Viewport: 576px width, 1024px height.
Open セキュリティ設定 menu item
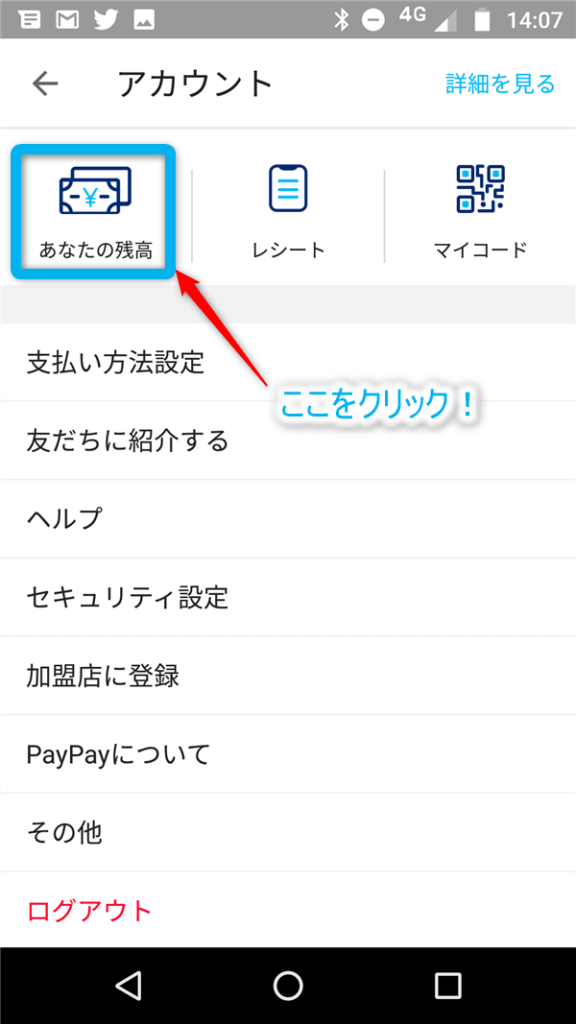288,598
